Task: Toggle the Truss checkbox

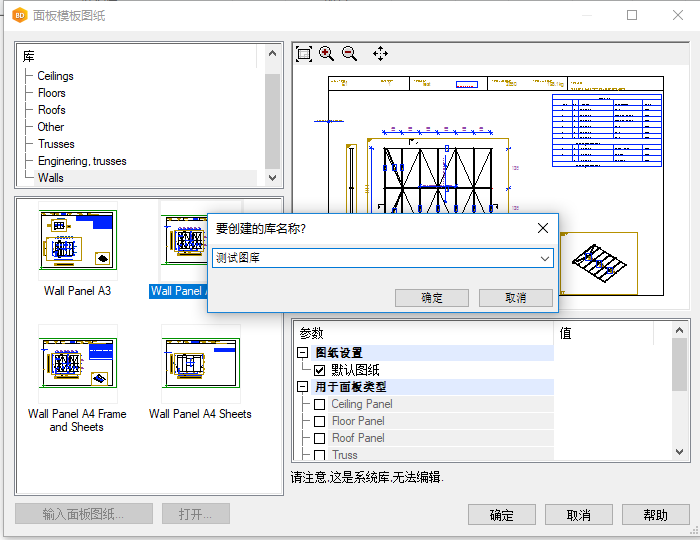Action: [x=319, y=455]
